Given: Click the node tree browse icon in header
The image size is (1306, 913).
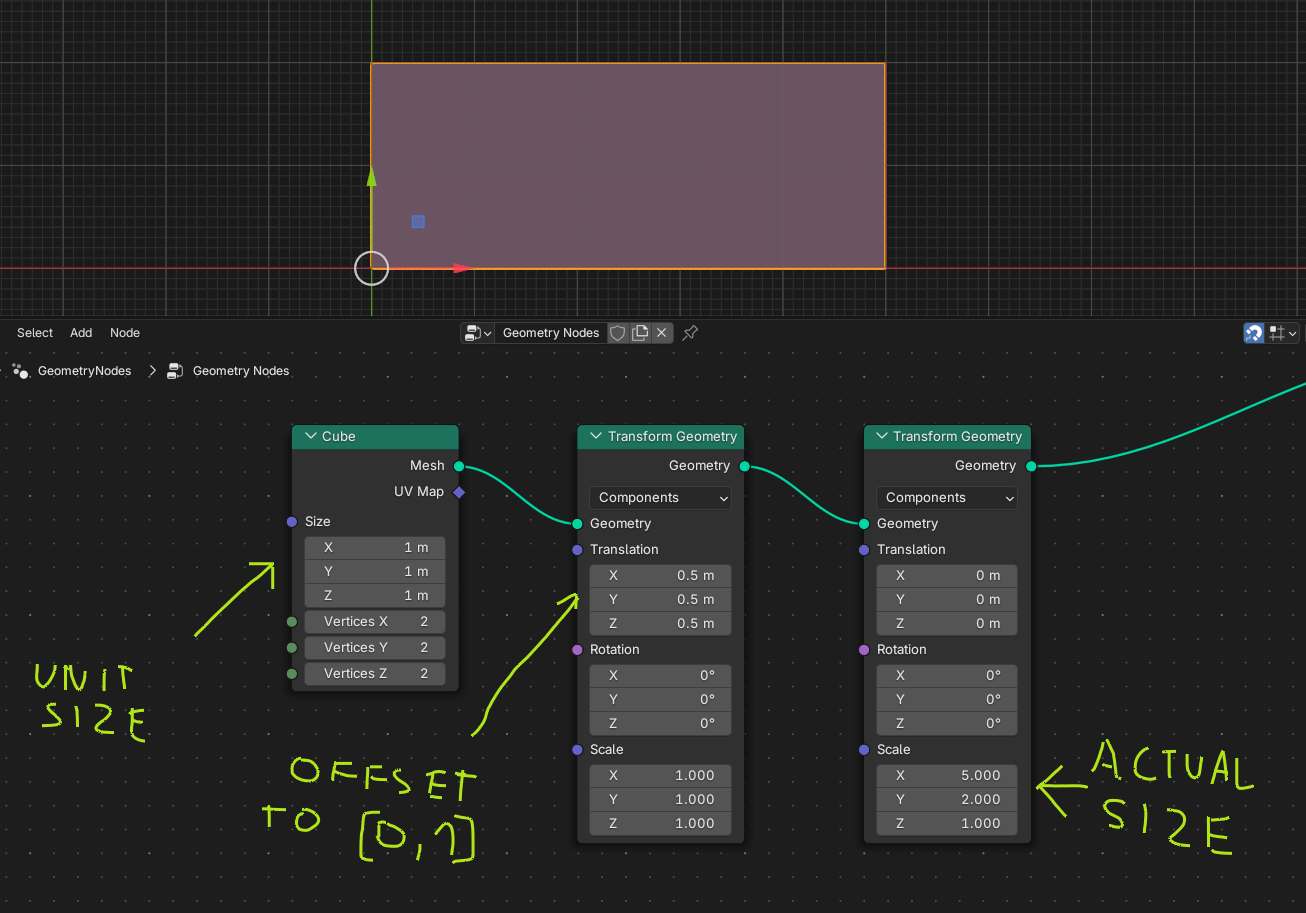Looking at the screenshot, I should [476, 333].
